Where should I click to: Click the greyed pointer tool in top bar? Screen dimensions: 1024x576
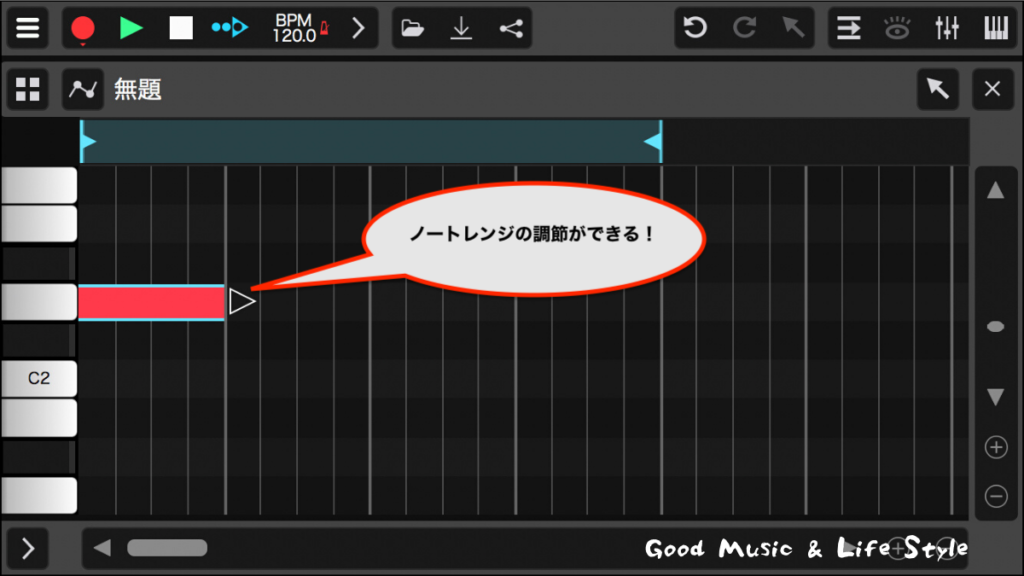tap(793, 28)
